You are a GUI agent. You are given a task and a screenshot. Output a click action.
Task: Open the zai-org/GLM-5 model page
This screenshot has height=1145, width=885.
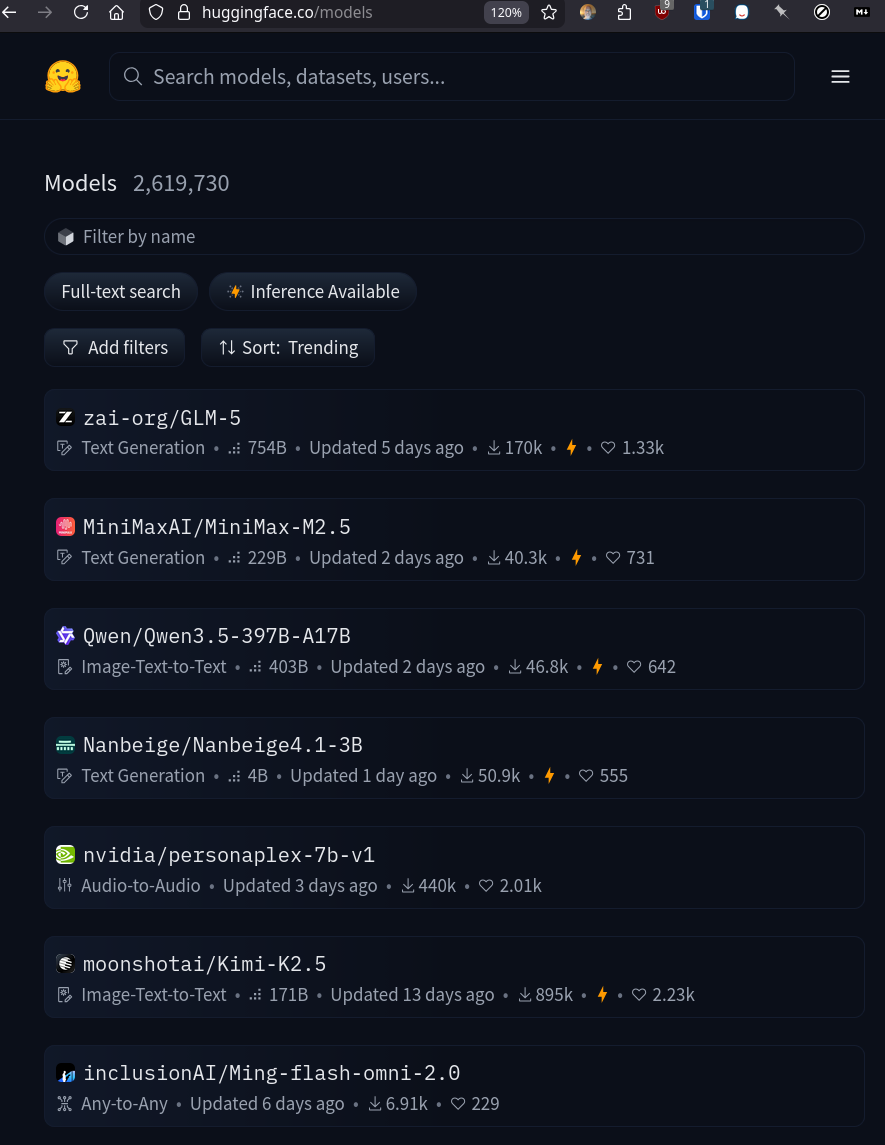(x=162, y=418)
